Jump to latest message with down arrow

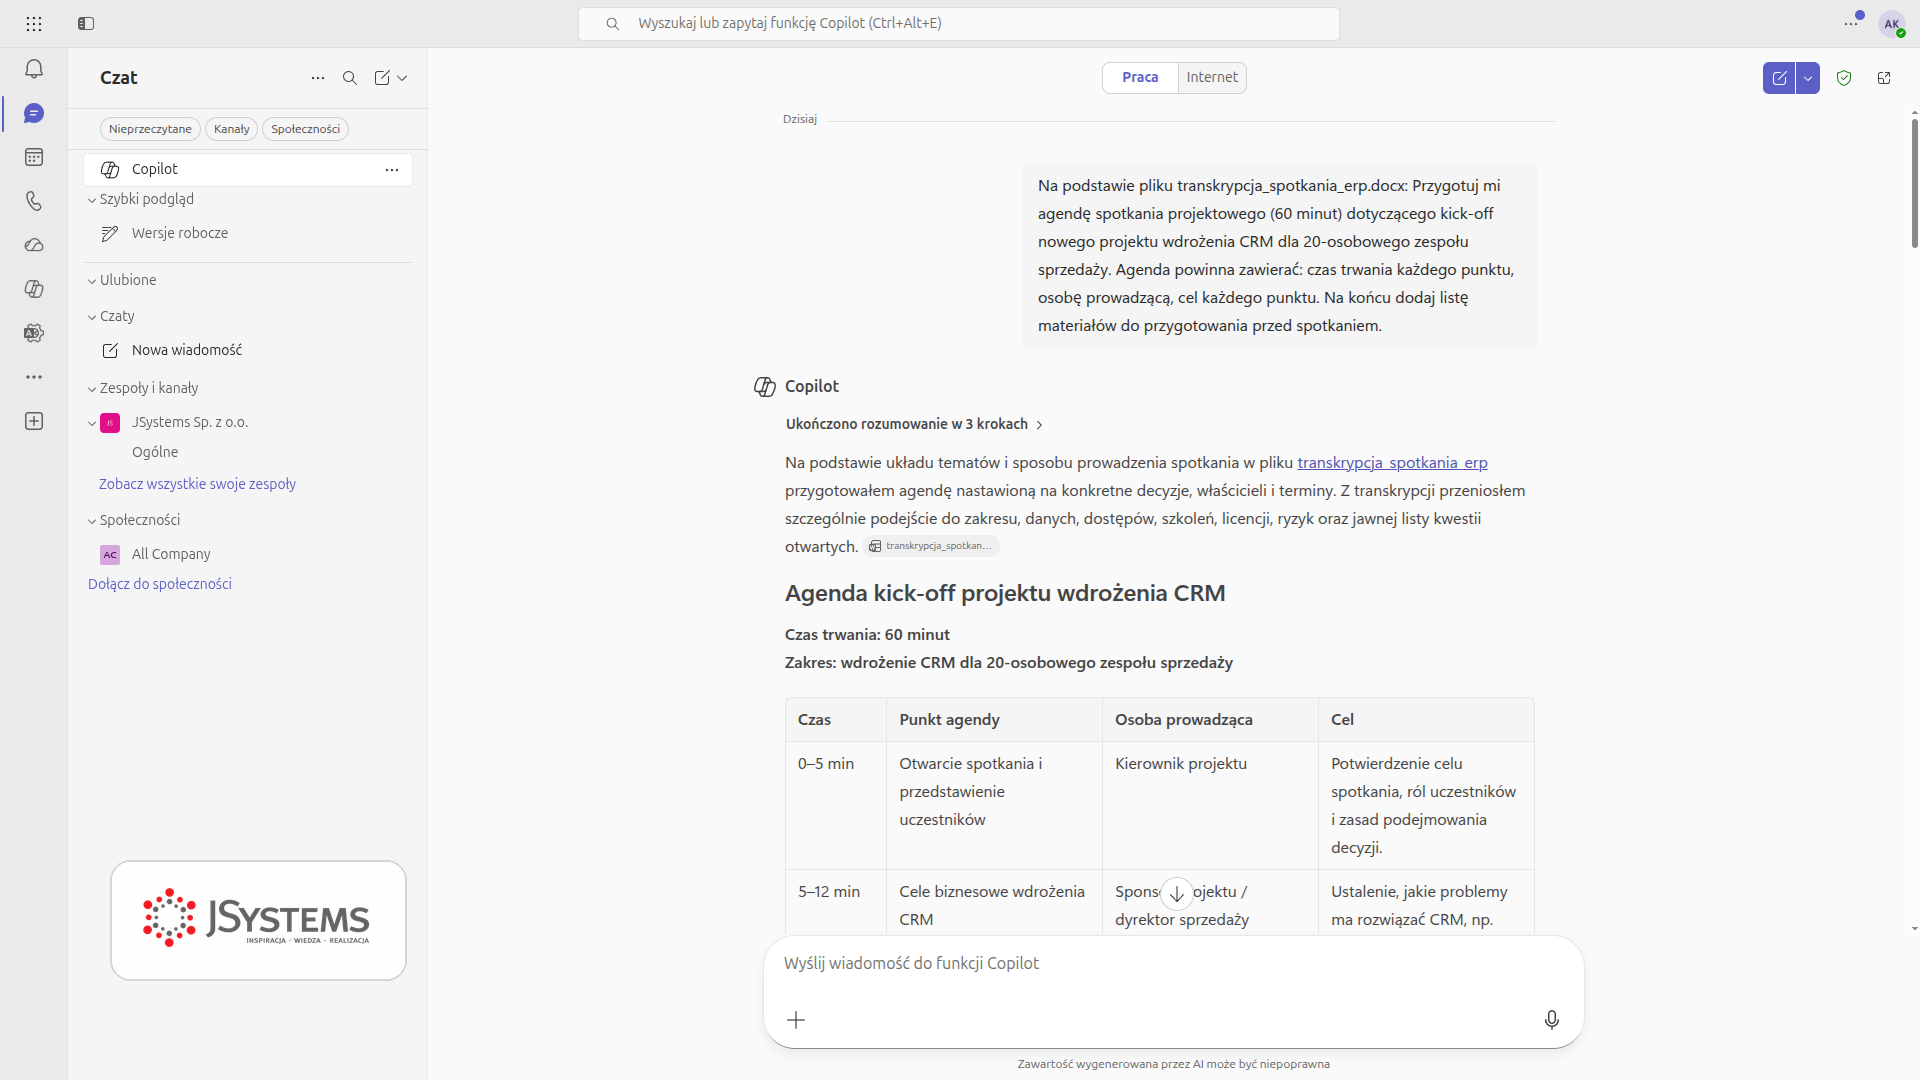tap(1177, 894)
